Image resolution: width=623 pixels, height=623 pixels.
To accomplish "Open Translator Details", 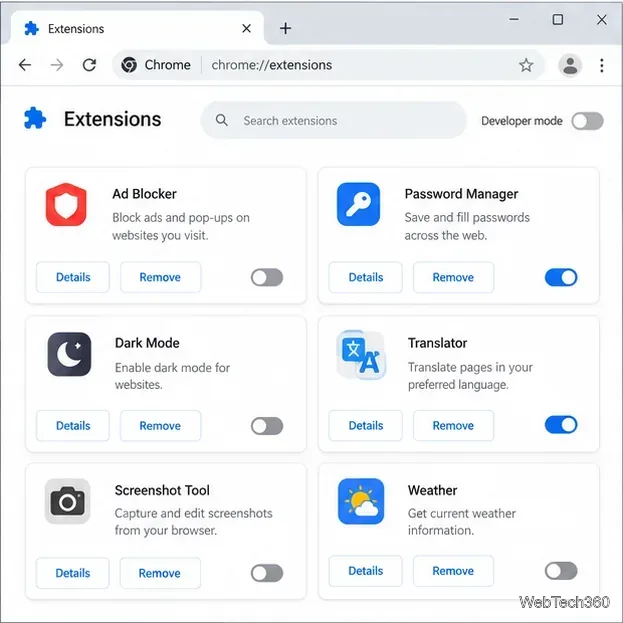I will 366,426.
